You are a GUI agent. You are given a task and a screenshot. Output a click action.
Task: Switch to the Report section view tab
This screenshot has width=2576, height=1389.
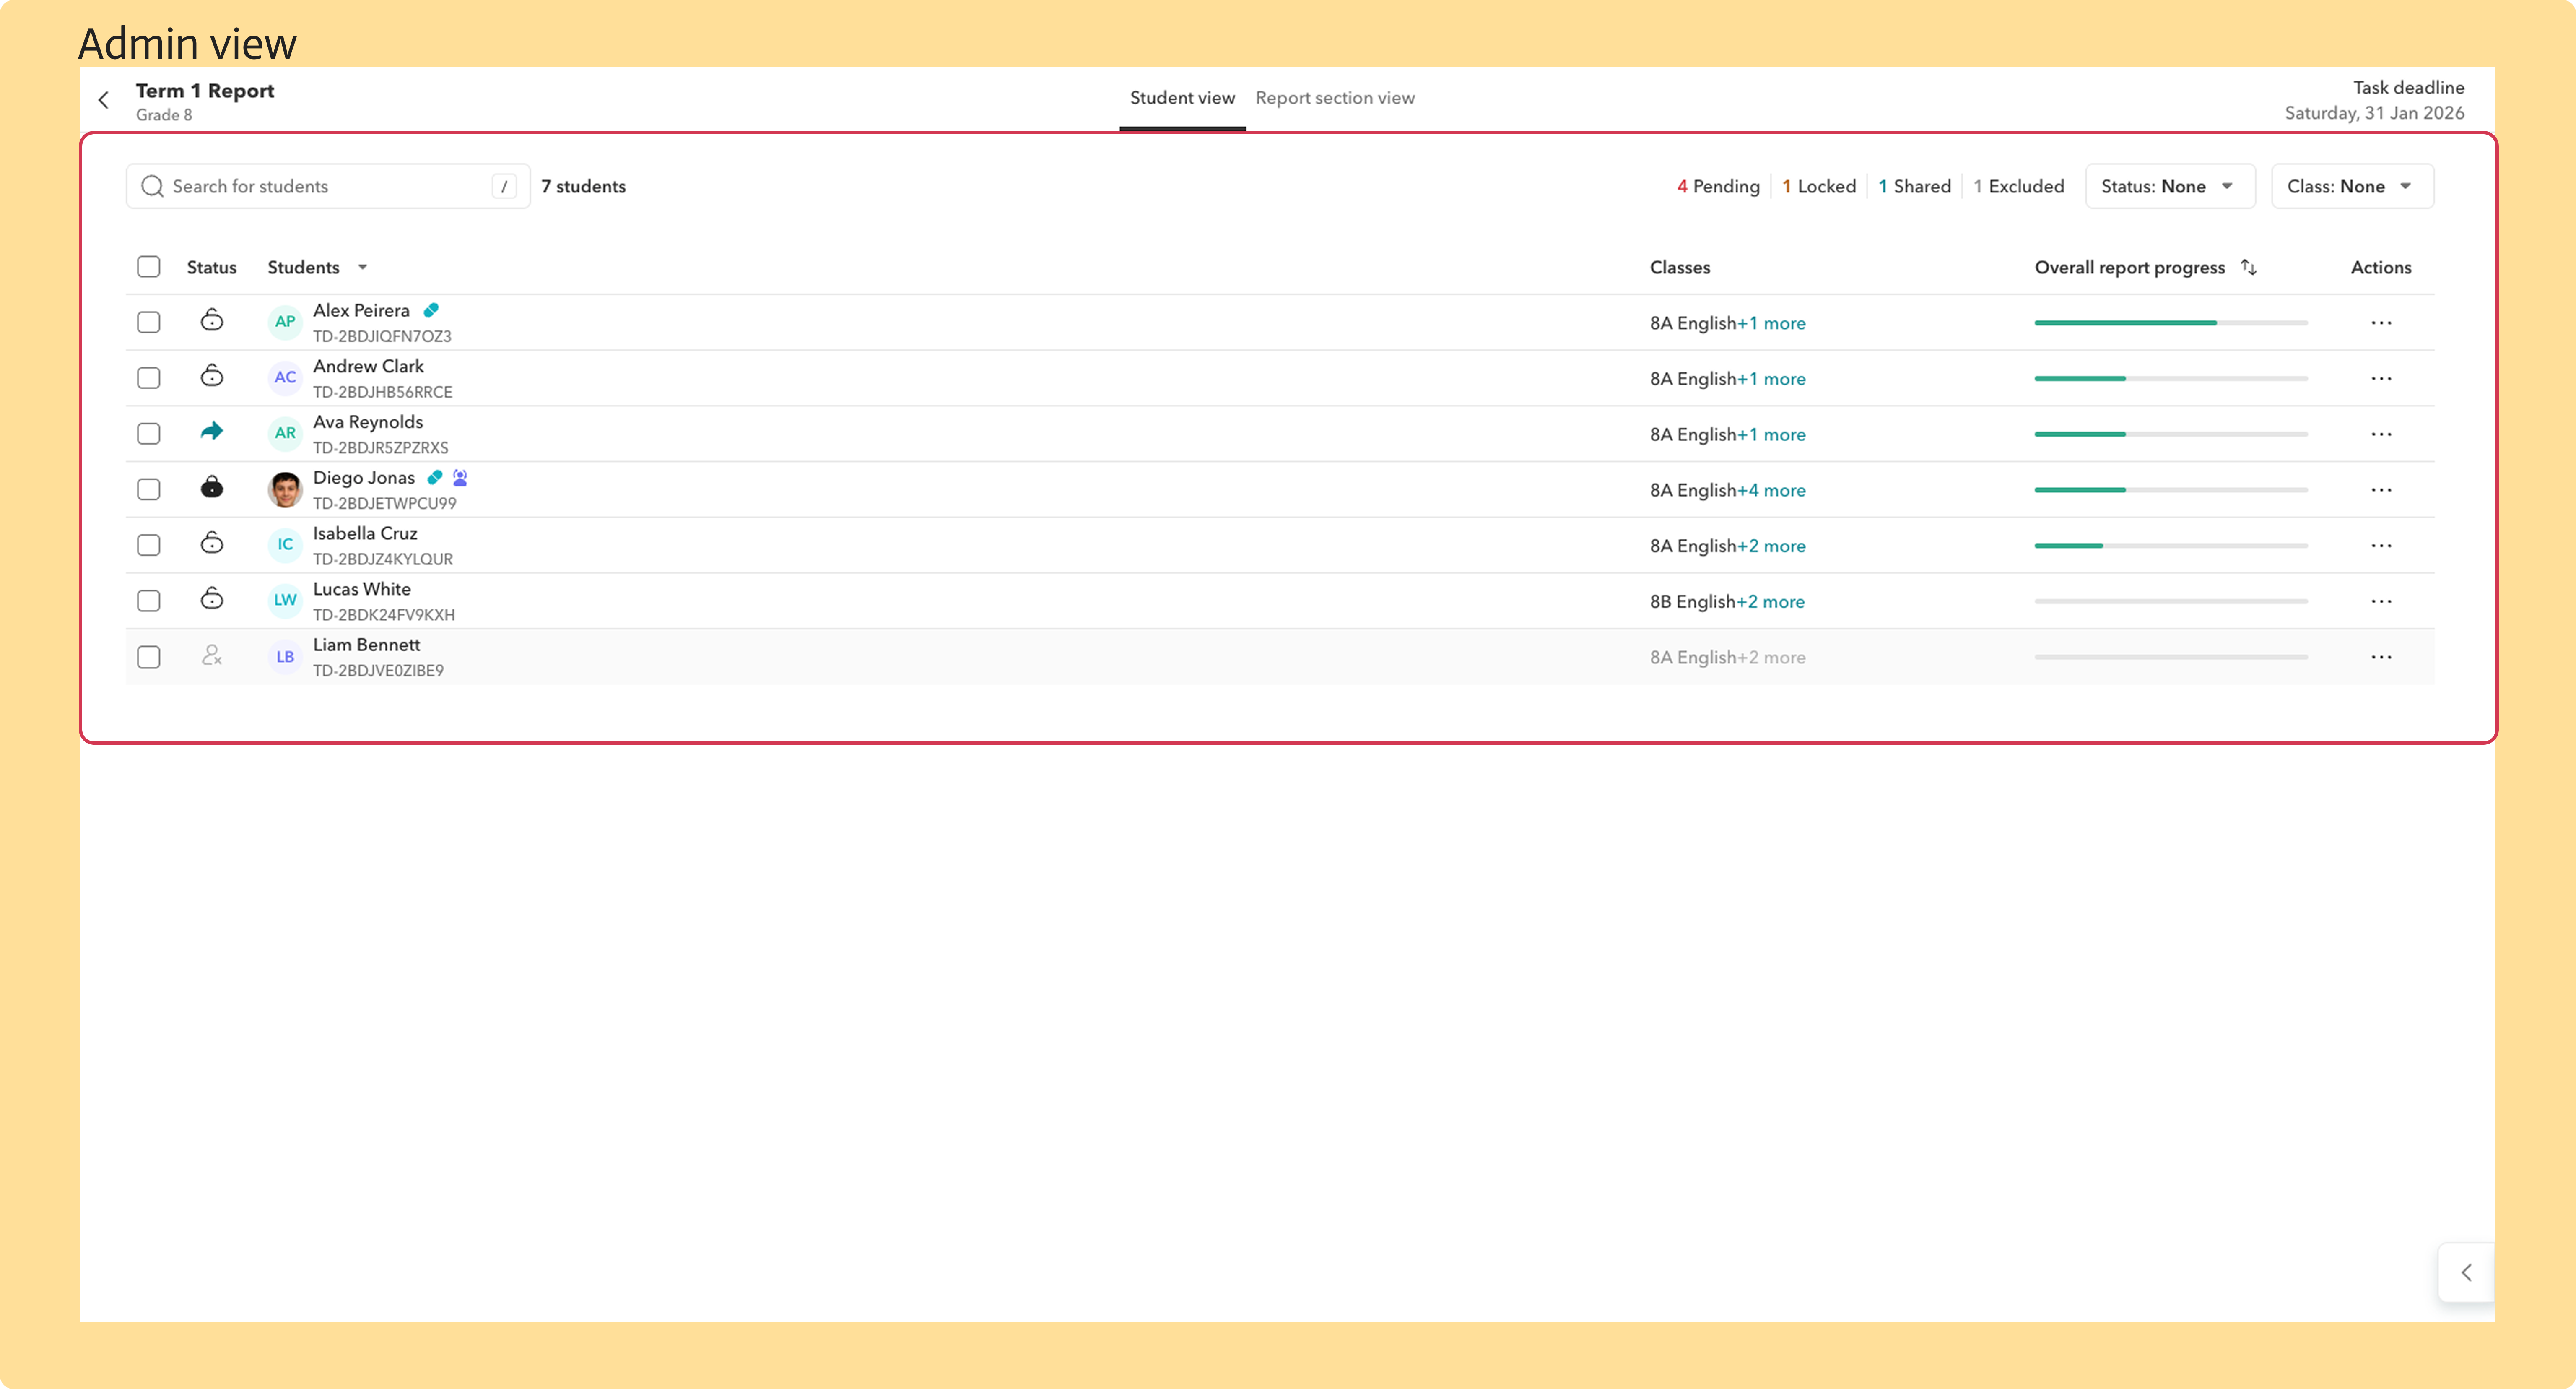point(1335,98)
